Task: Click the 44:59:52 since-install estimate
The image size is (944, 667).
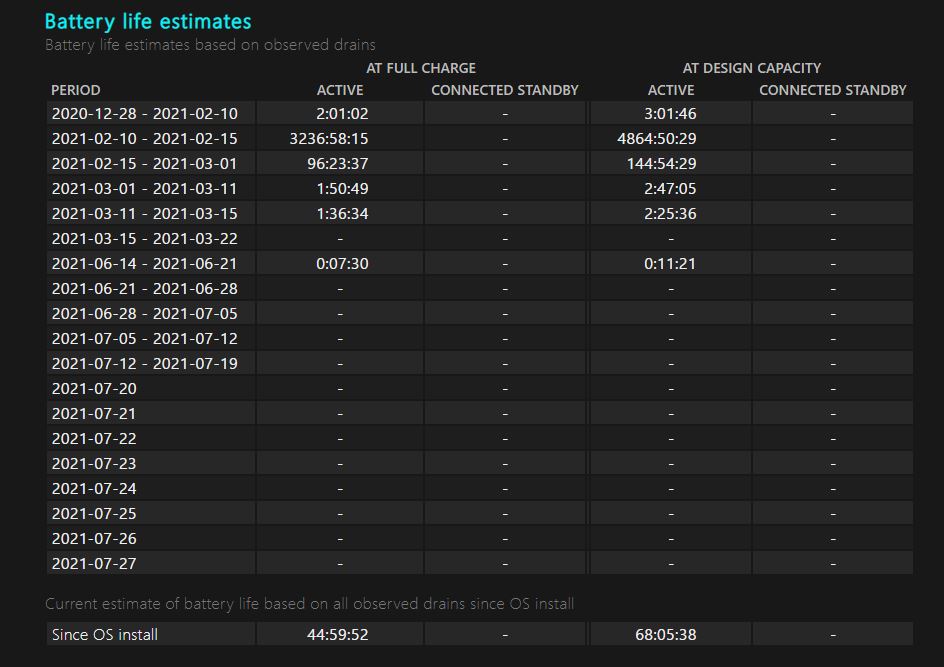Action: point(337,634)
